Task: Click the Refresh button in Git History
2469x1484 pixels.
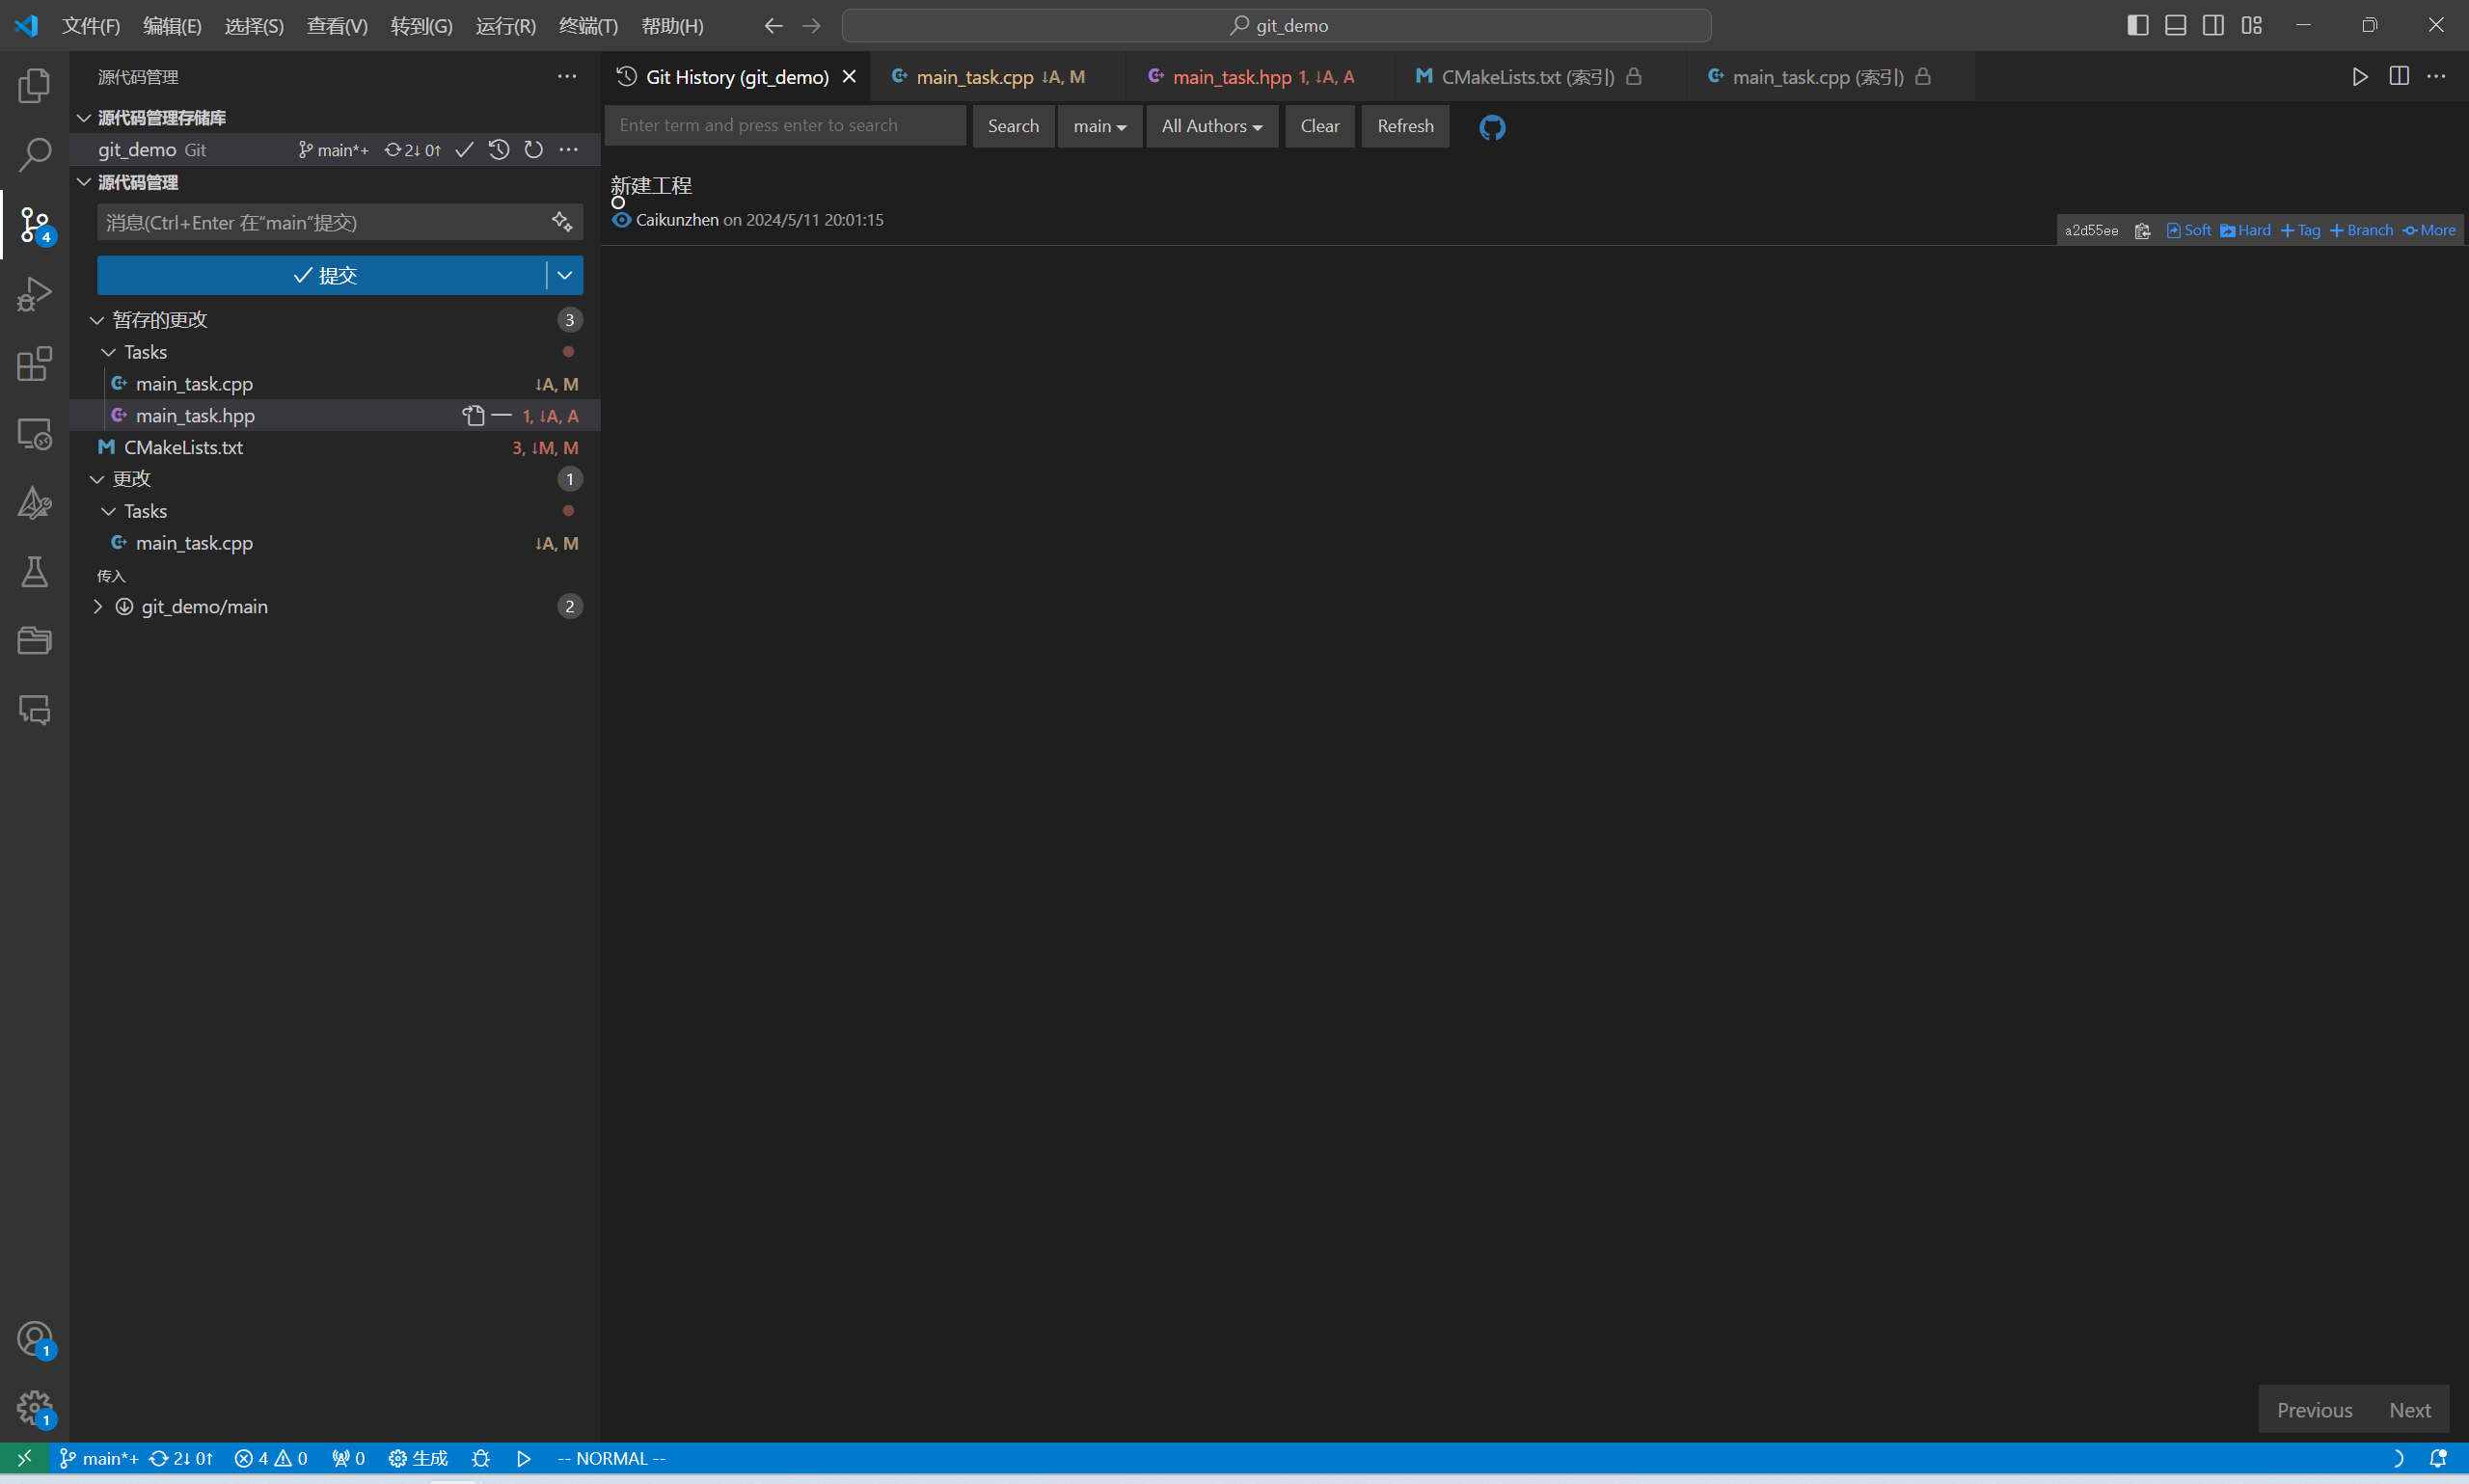Action: (x=1404, y=126)
